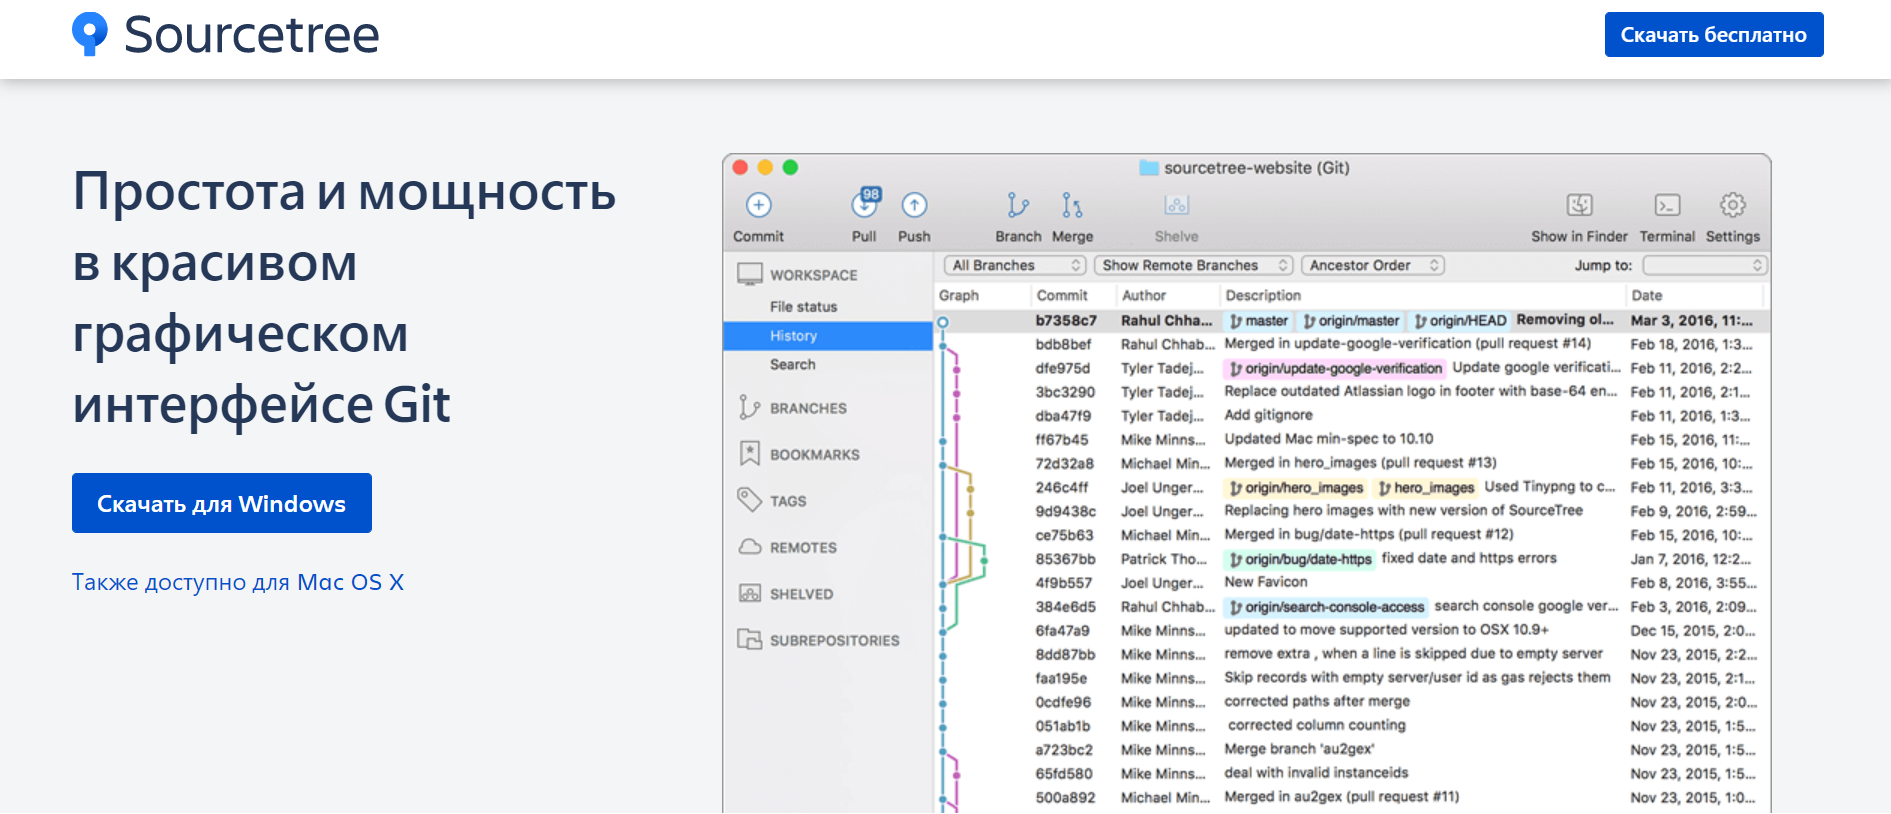Open the Terminal toolbar icon
Screen dimensions: 1891x814
(1667, 205)
